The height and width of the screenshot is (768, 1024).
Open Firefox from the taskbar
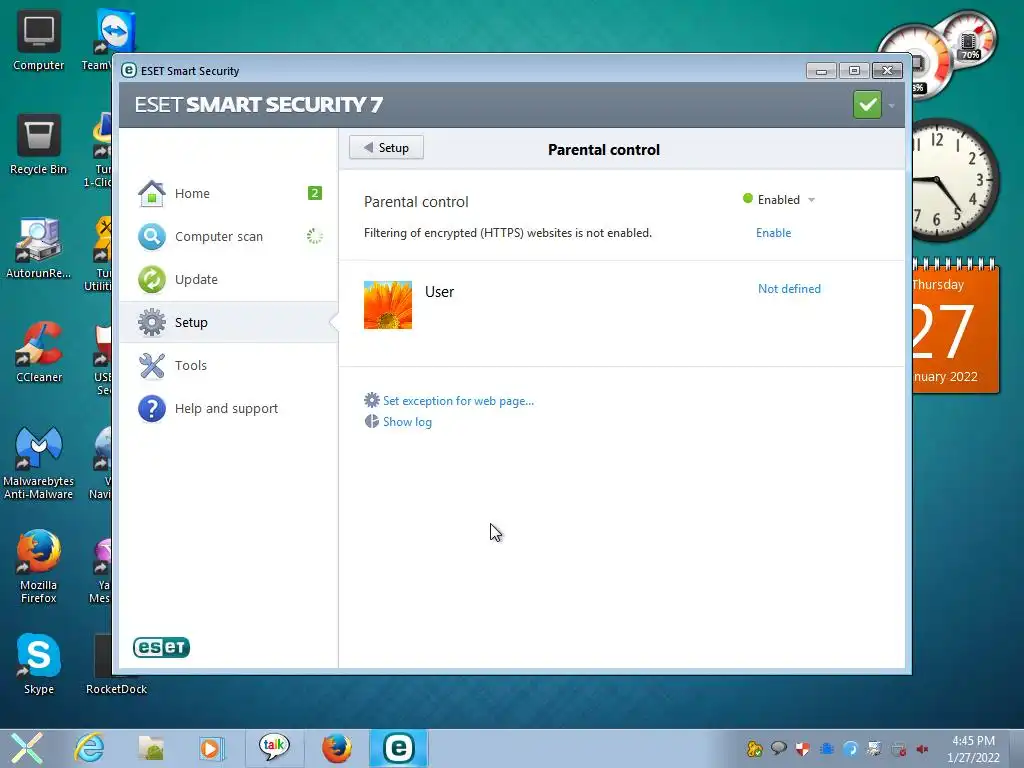tap(337, 748)
